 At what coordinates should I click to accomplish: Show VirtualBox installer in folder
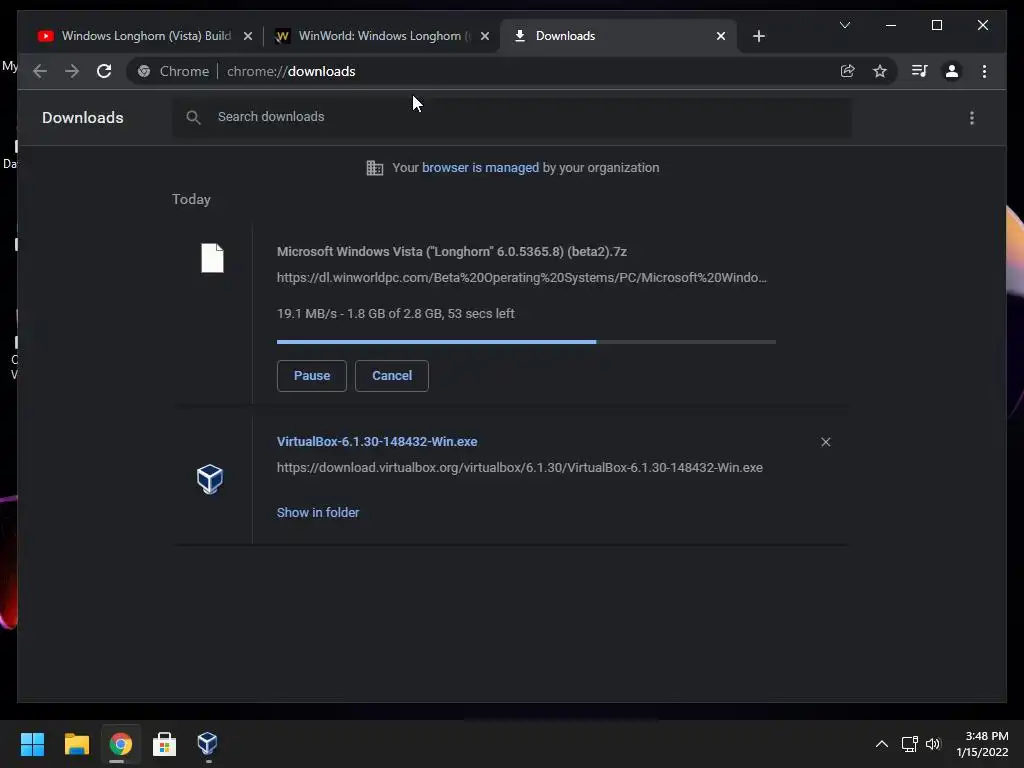point(318,513)
